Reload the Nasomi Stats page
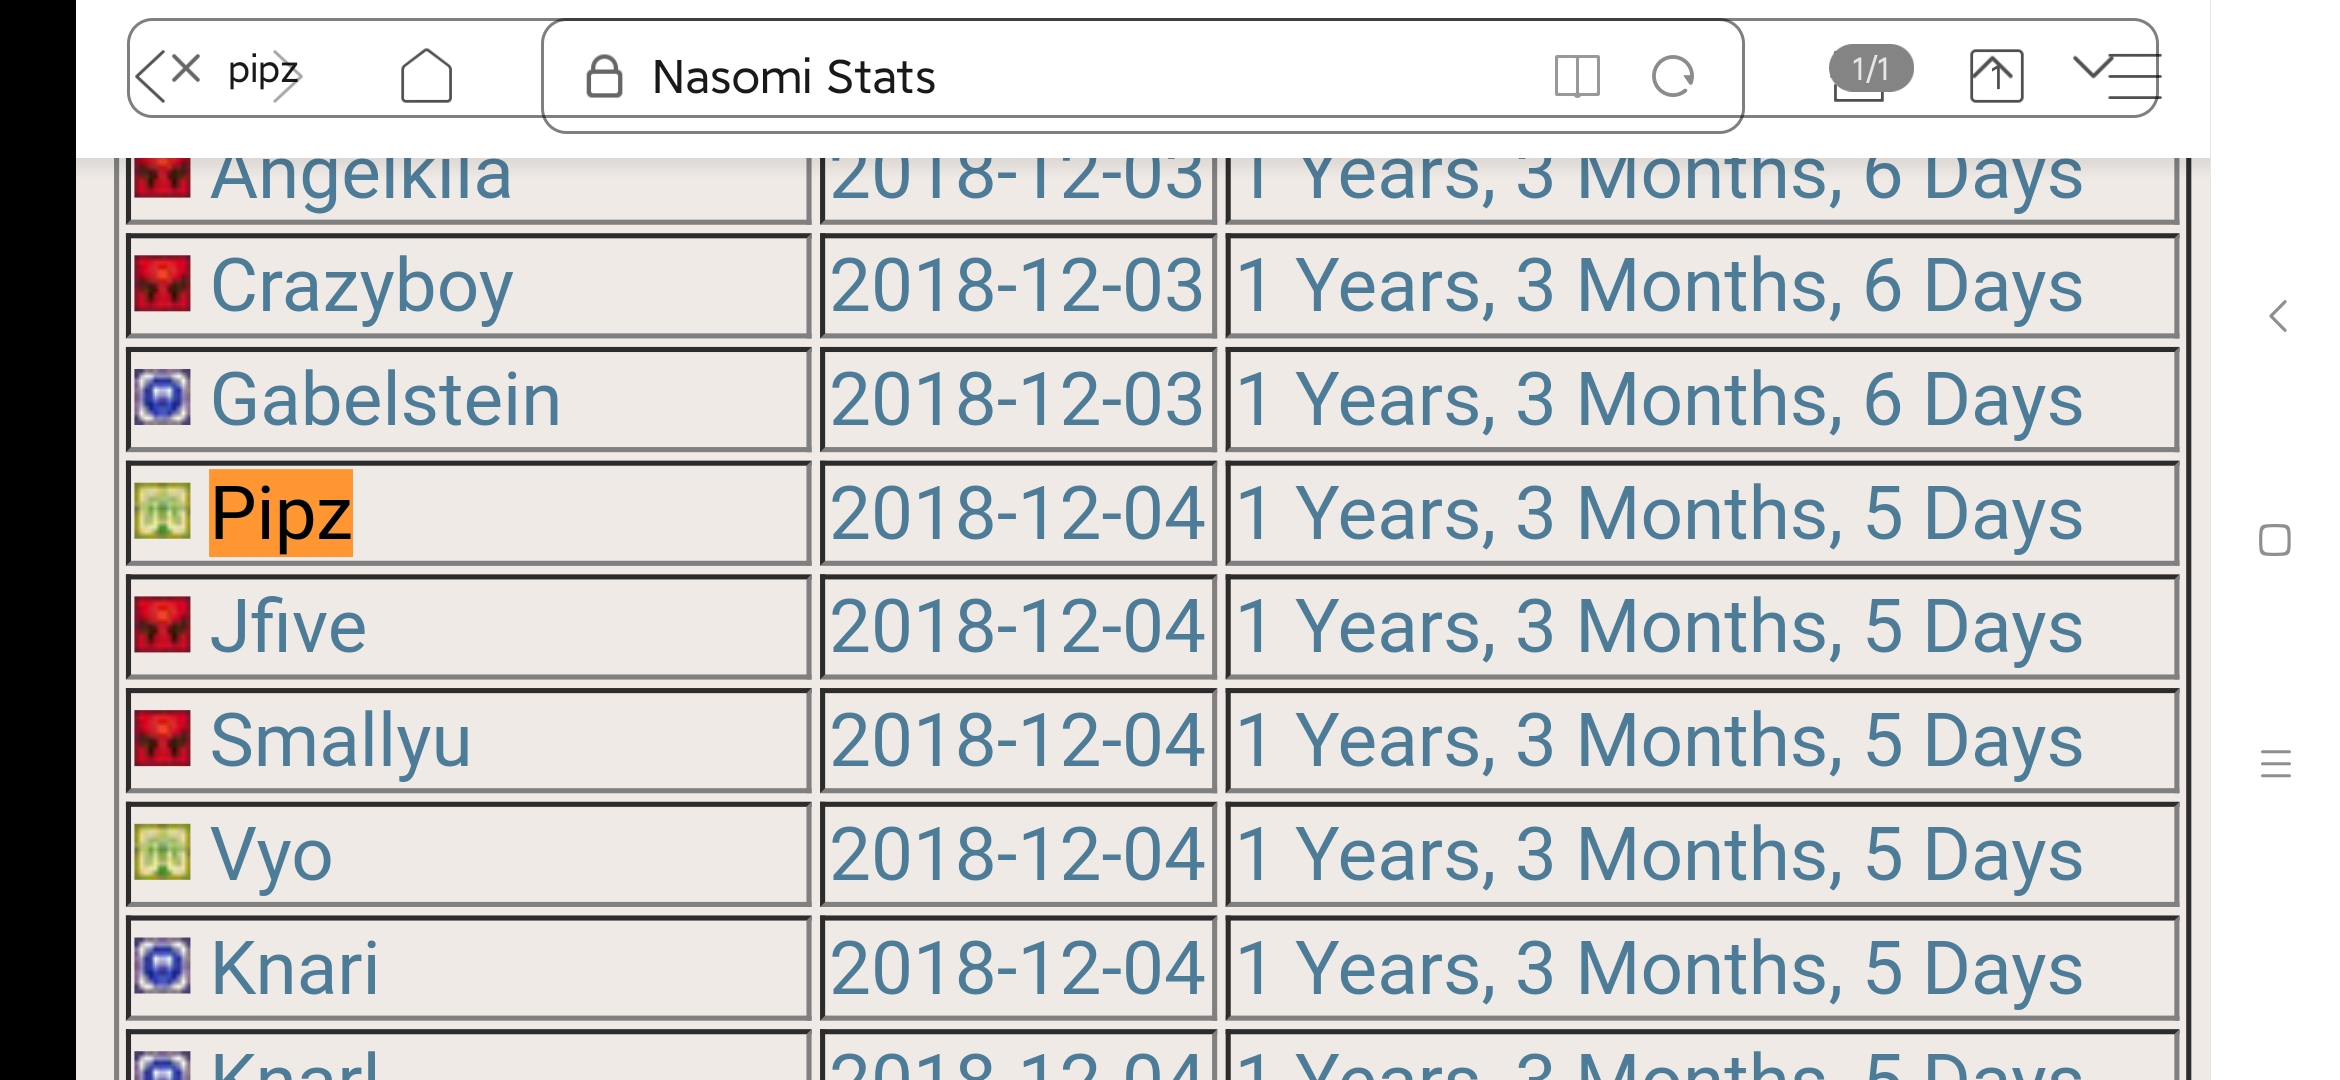 [x=1672, y=76]
